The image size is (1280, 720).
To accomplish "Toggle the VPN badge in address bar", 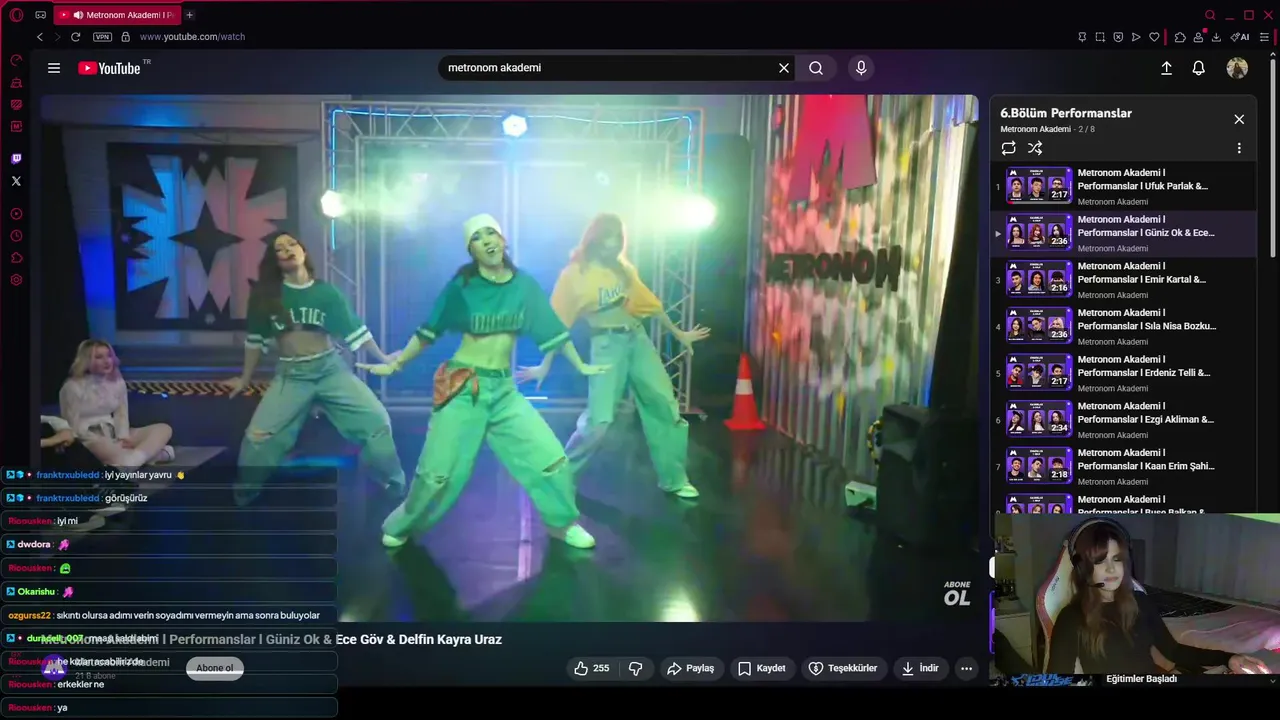I will [102, 37].
